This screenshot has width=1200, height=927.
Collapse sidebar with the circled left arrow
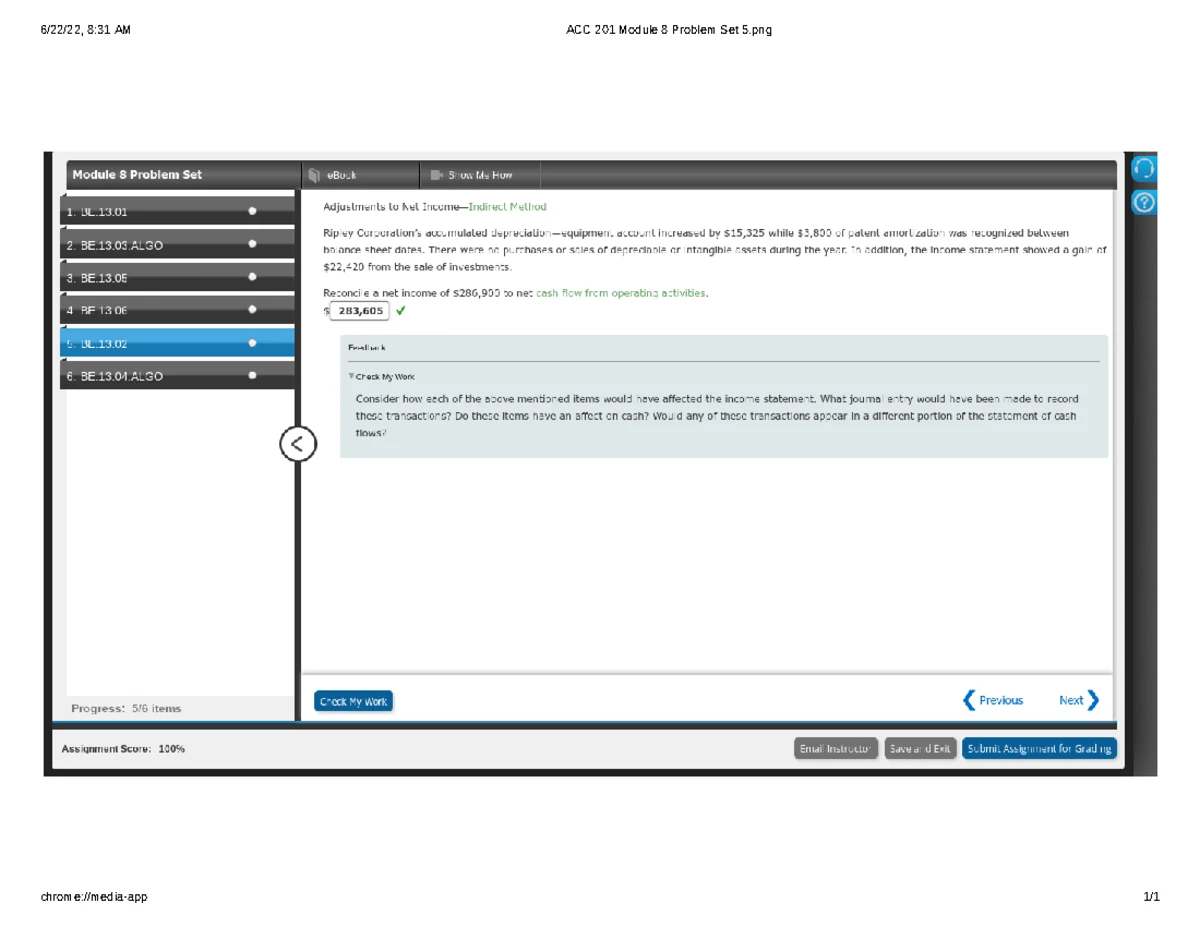298,444
